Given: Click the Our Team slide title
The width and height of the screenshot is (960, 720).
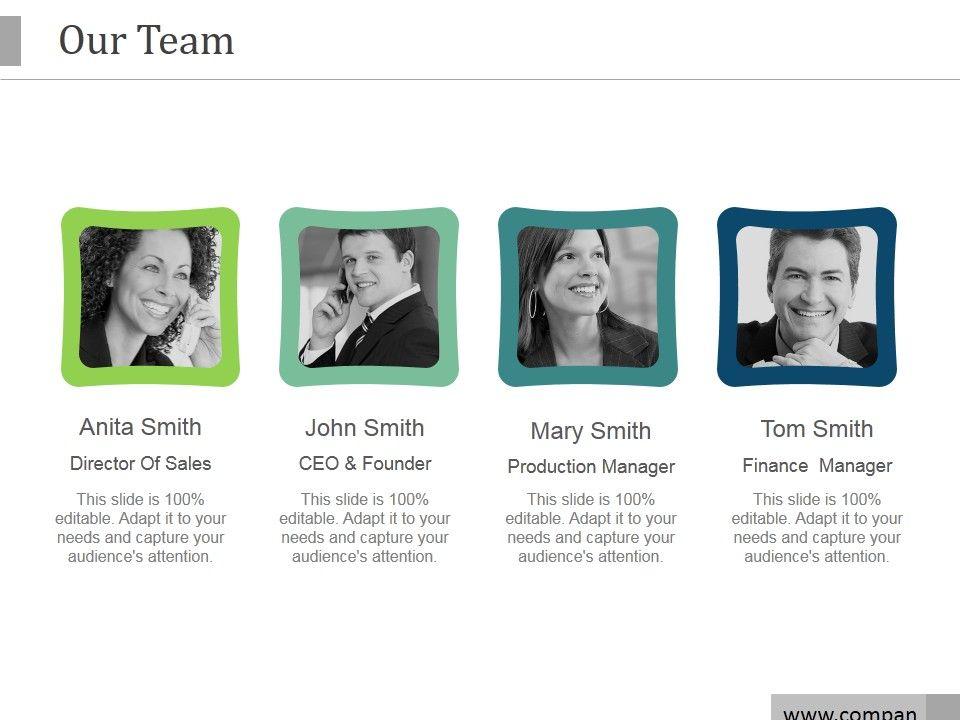Looking at the screenshot, I should click(x=146, y=40).
